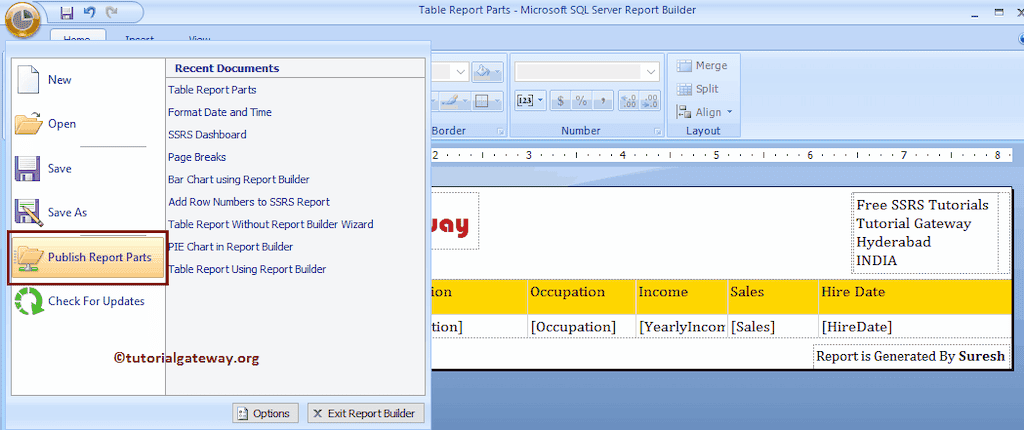1024x430 pixels.
Task: Apply comma thousands separator icon
Action: (x=603, y=101)
